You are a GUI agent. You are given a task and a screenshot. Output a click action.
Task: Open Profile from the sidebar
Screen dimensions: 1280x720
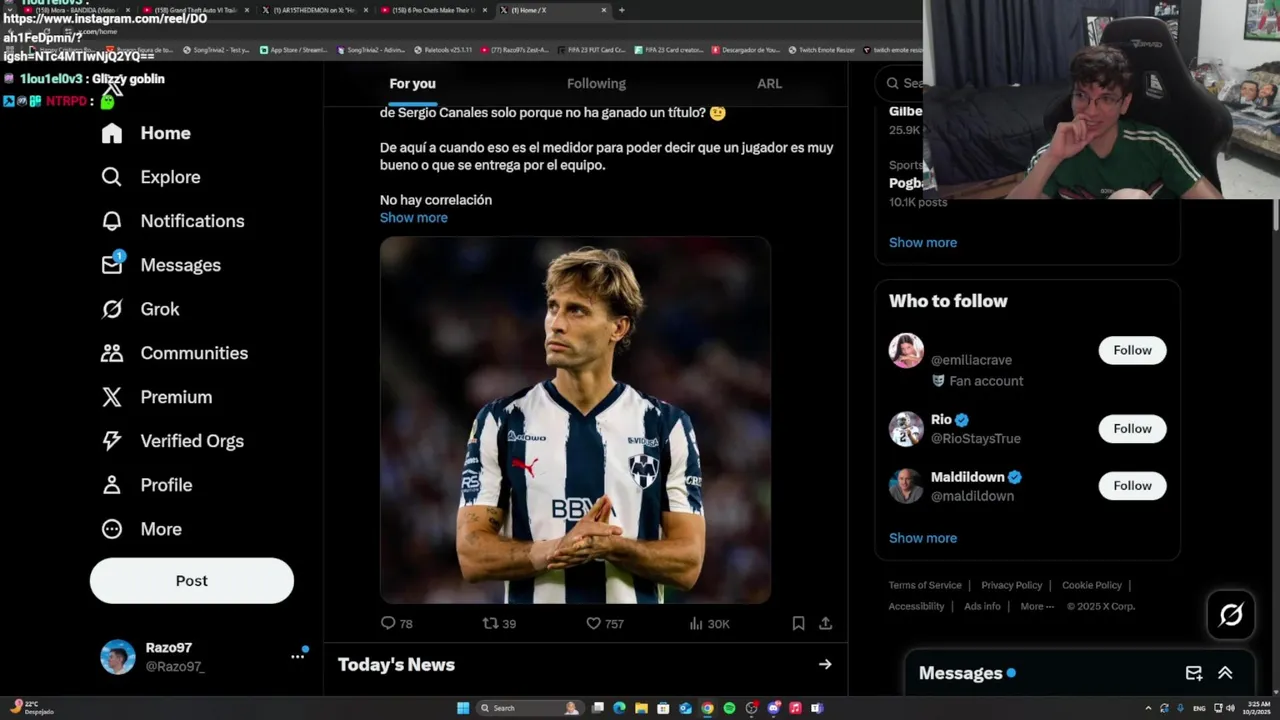(x=146, y=485)
